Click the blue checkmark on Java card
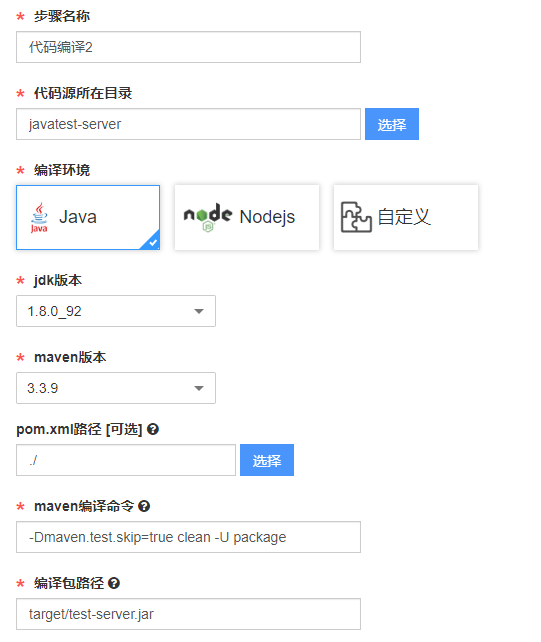The height and width of the screenshot is (642, 541). pyautogui.click(x=152, y=242)
